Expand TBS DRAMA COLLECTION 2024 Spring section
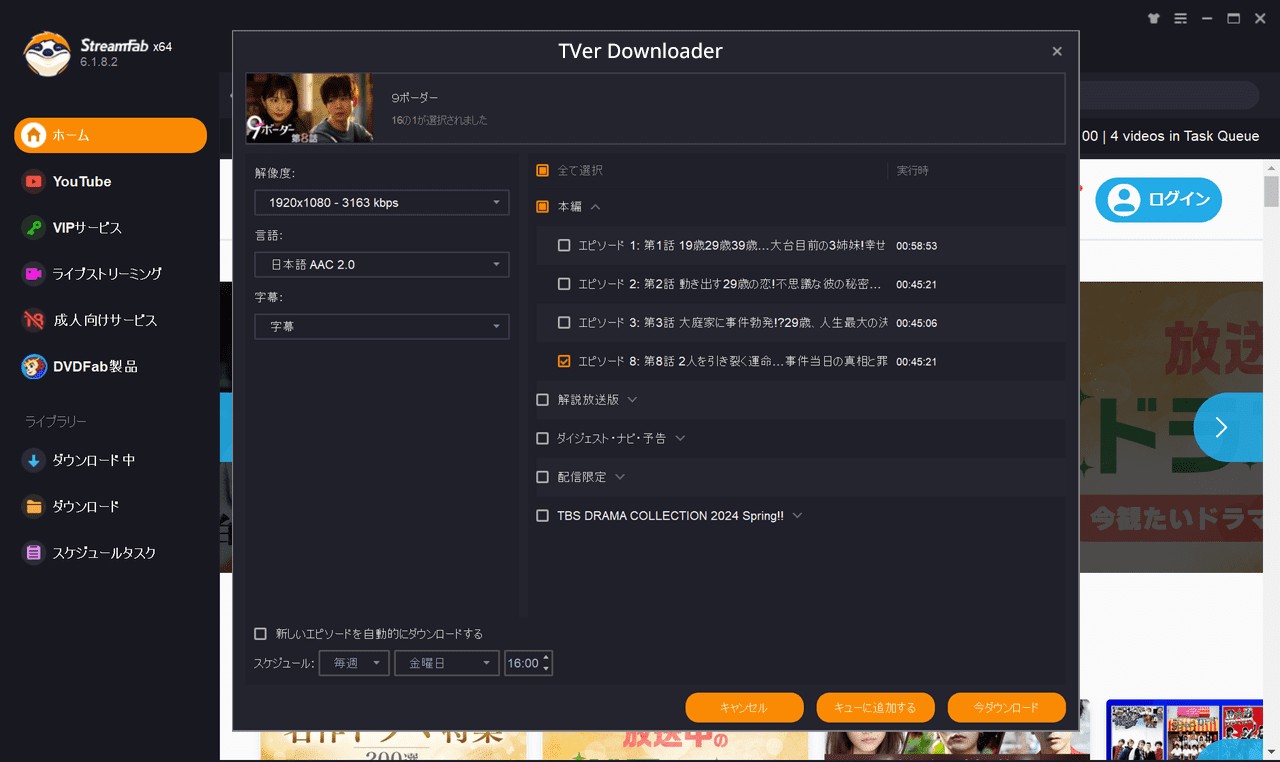The image size is (1280, 762). coord(797,516)
